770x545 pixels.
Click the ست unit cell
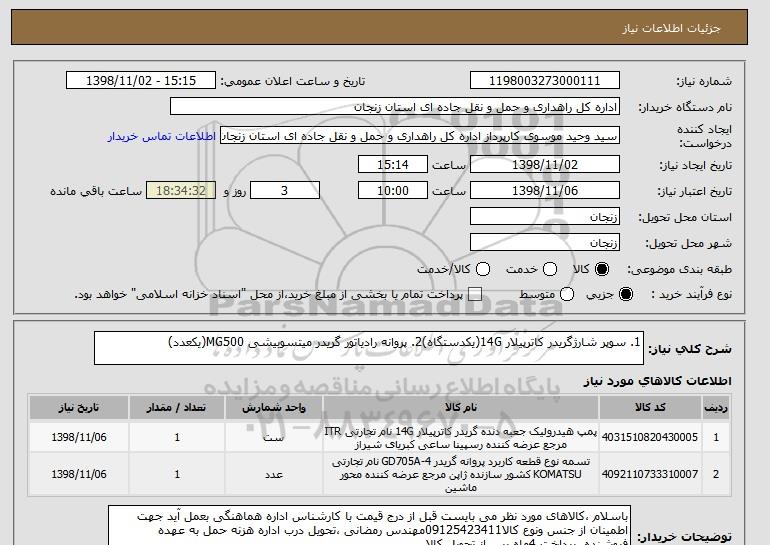pyautogui.click(x=274, y=437)
